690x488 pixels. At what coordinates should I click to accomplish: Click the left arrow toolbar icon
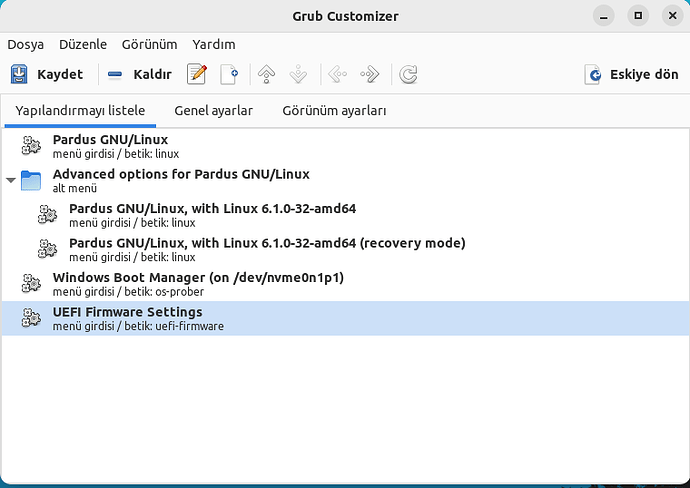(337, 74)
